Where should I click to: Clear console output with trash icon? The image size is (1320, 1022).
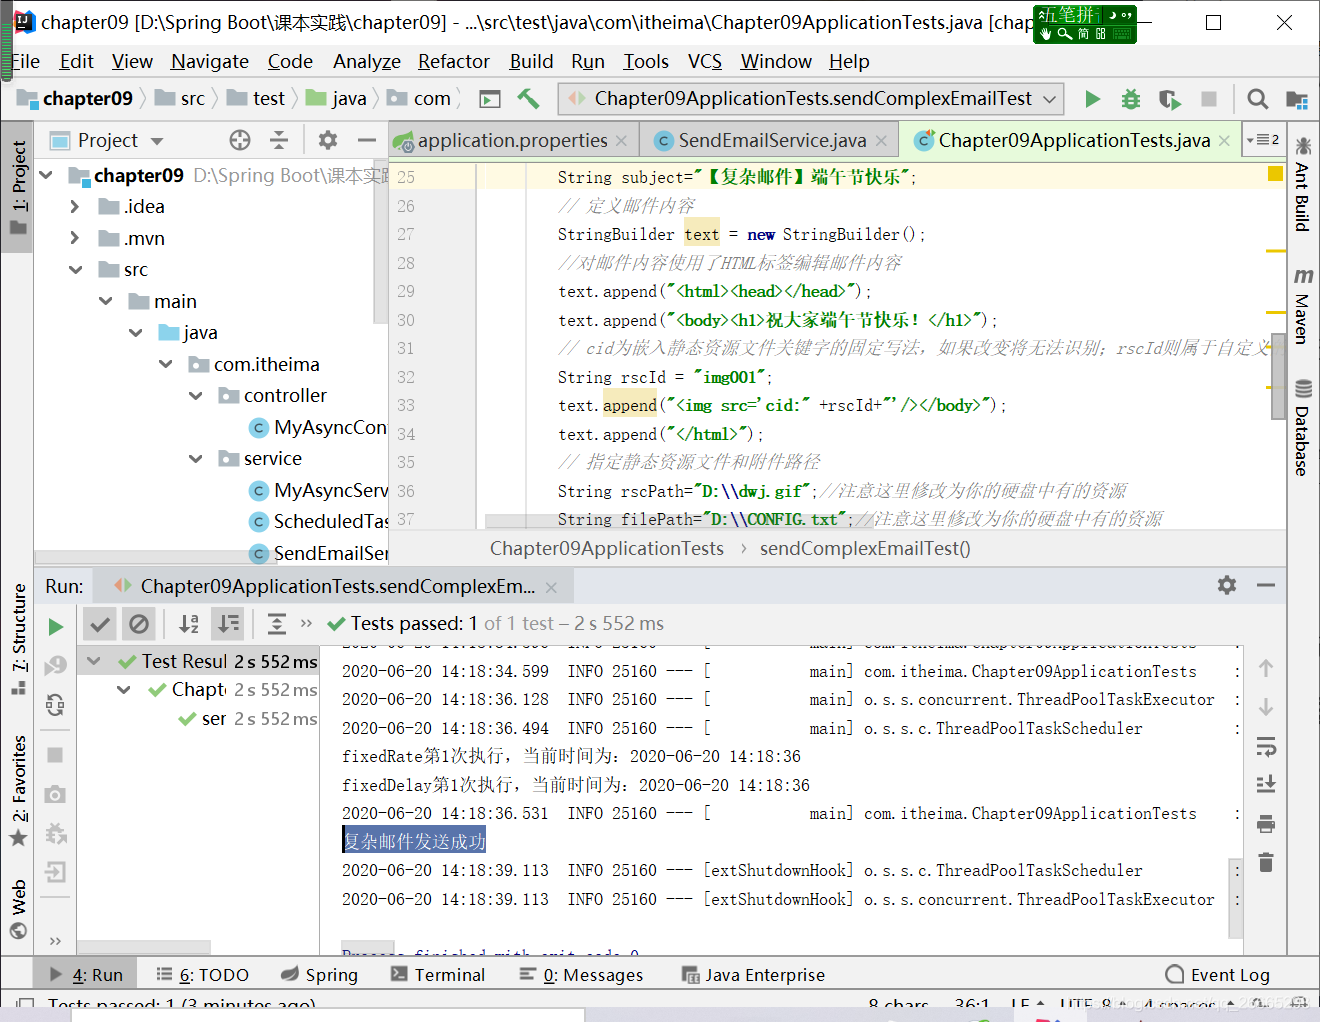click(x=1266, y=862)
